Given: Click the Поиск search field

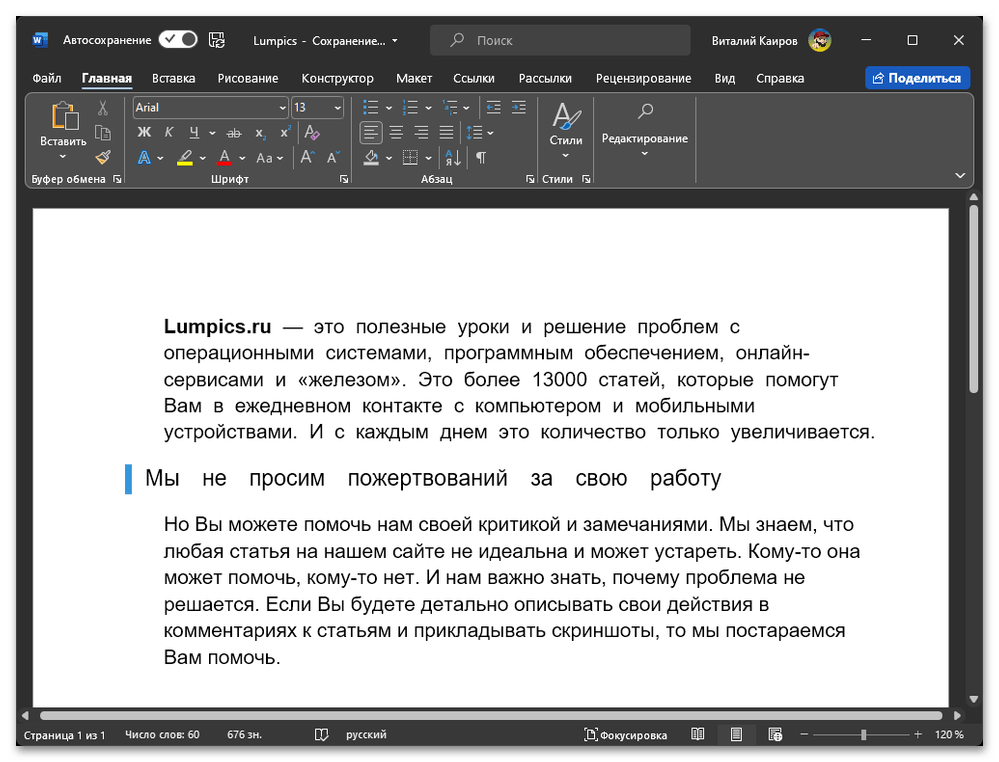Looking at the screenshot, I should pos(560,40).
